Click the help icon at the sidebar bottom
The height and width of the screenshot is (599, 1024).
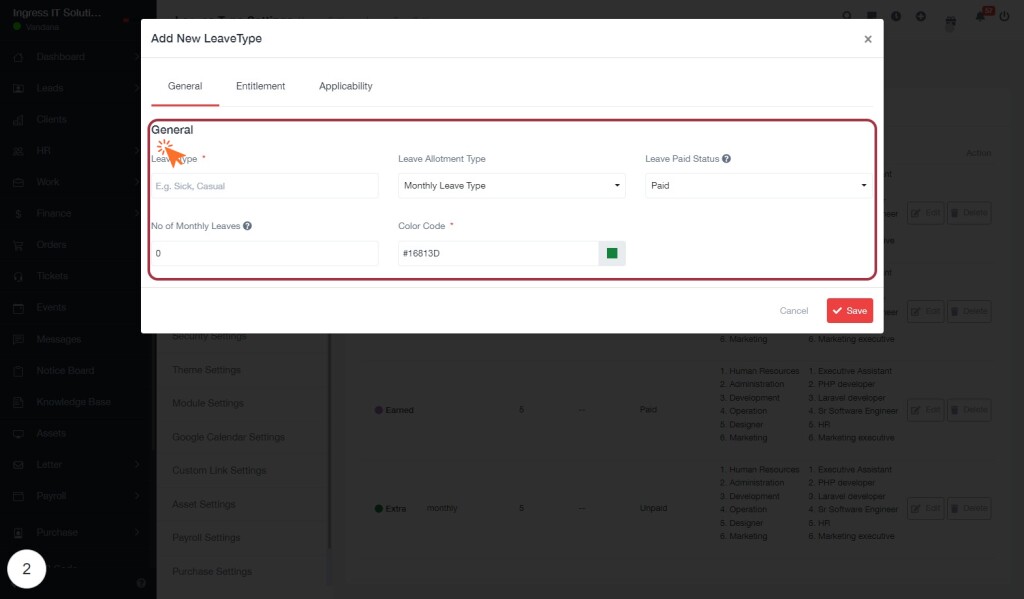(141, 583)
